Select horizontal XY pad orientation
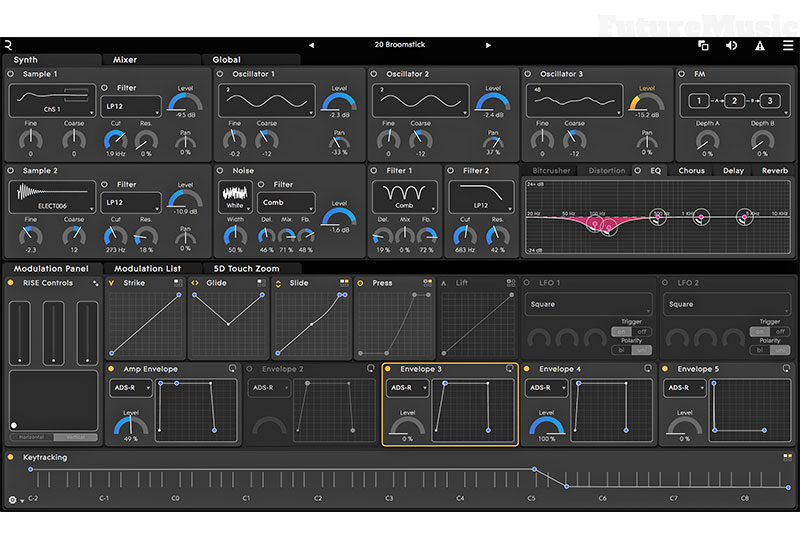Screen dimensions: 800x550 pyautogui.click(x=32, y=437)
